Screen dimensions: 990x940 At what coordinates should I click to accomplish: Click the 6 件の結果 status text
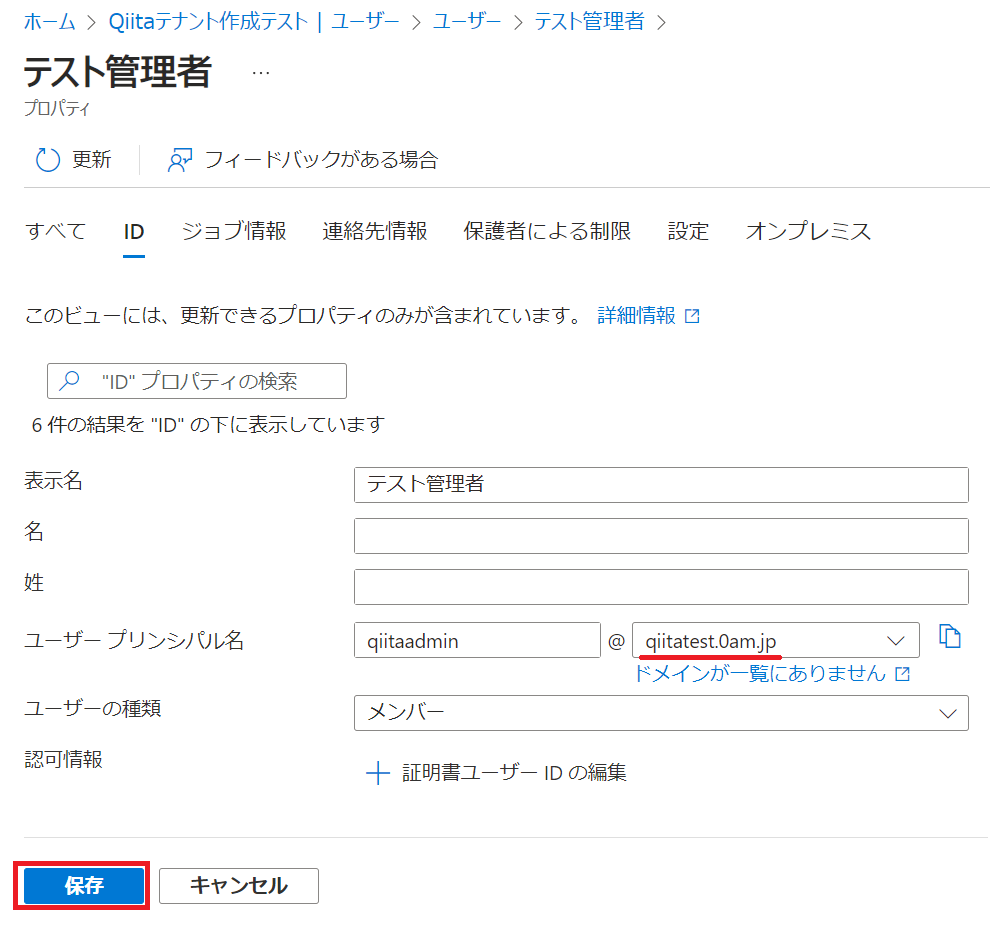pos(208,425)
